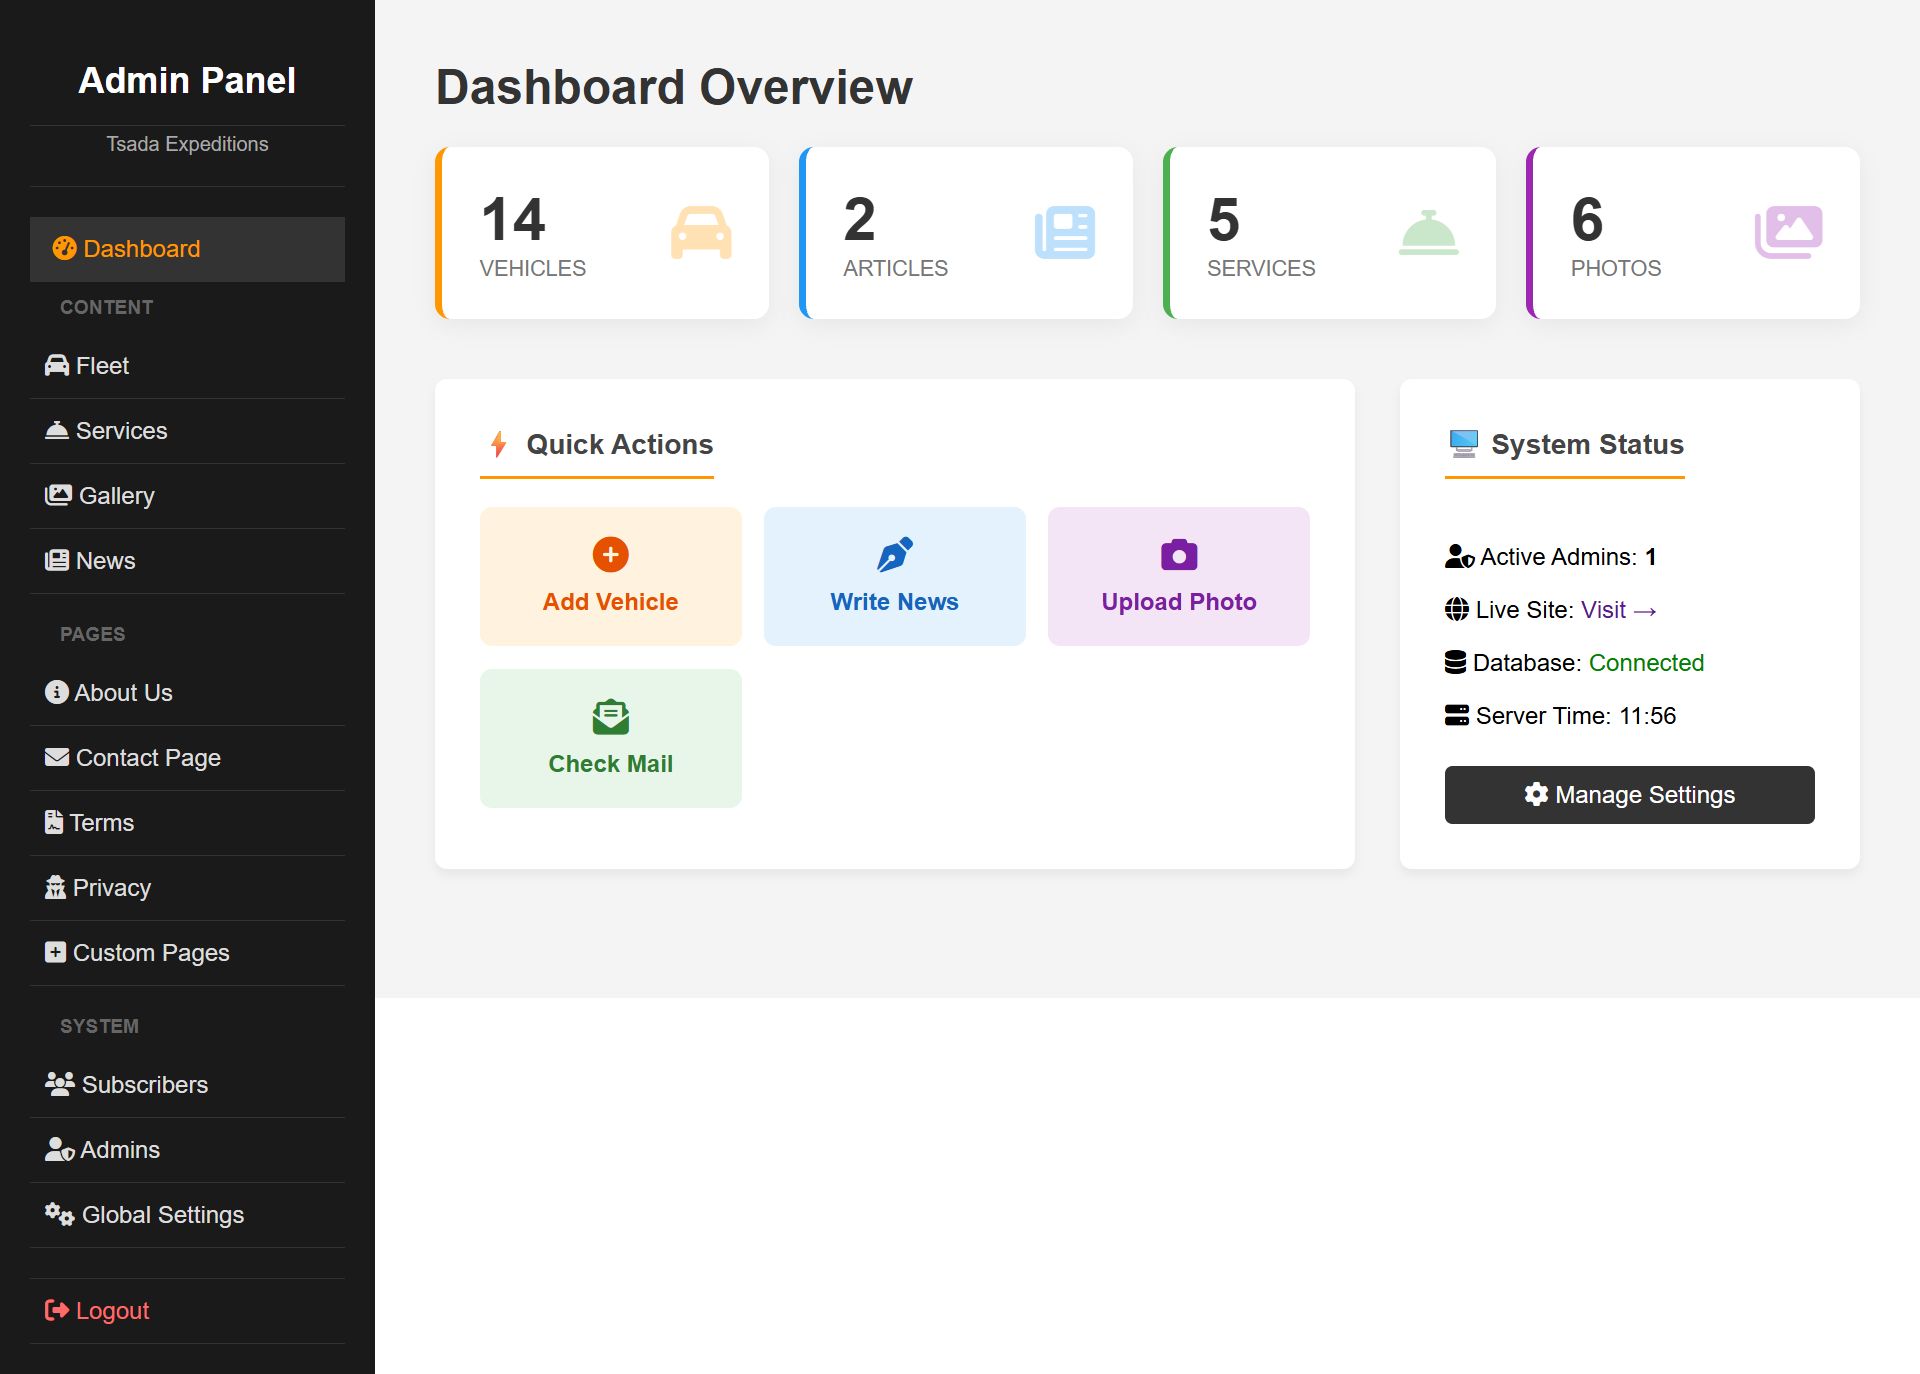This screenshot has height=1374, width=1920.
Task: Click the newspaper icon on Articles card
Action: (1064, 233)
